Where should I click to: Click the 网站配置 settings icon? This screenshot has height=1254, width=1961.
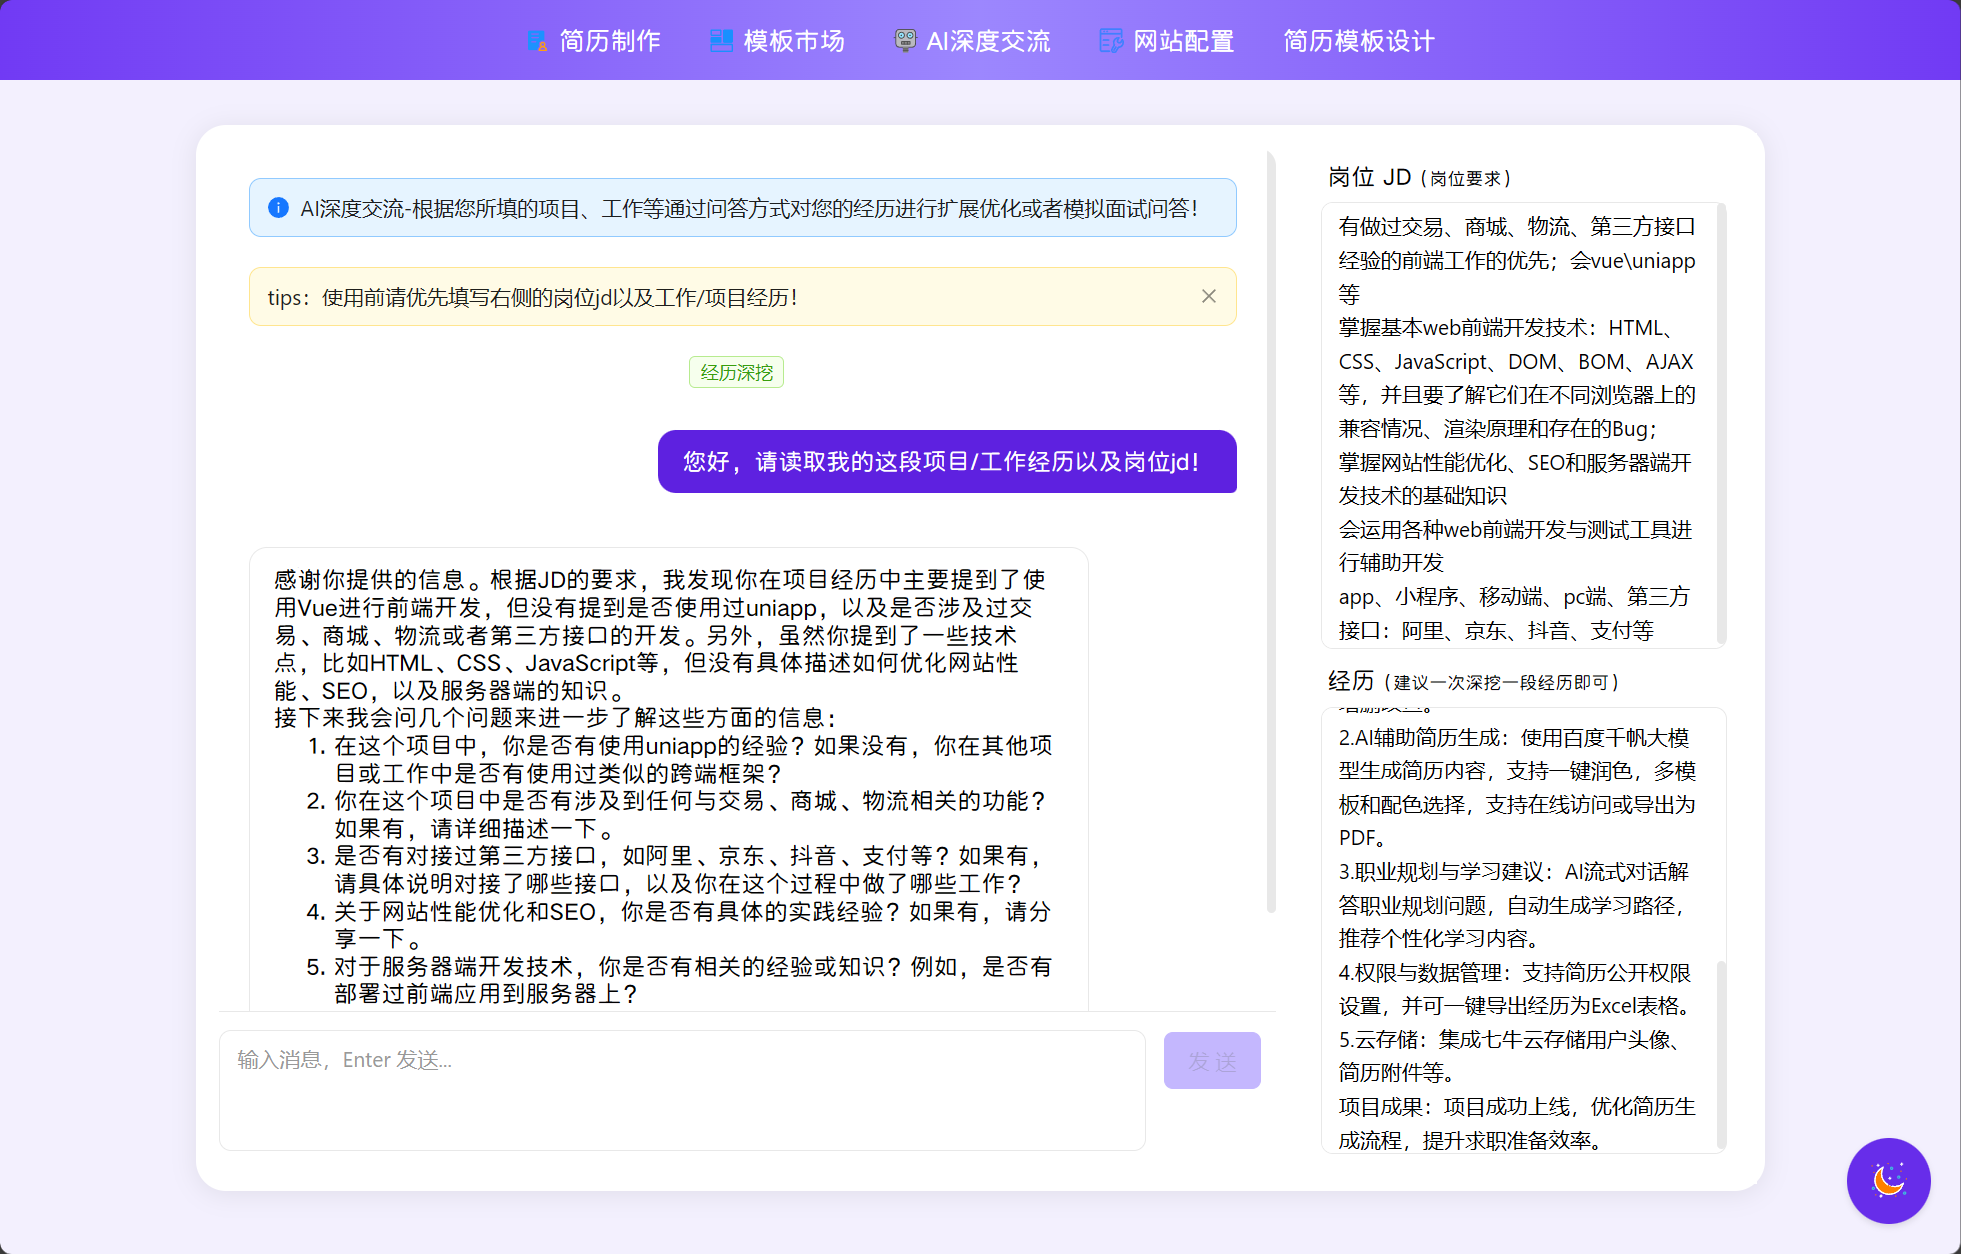tap(1110, 41)
